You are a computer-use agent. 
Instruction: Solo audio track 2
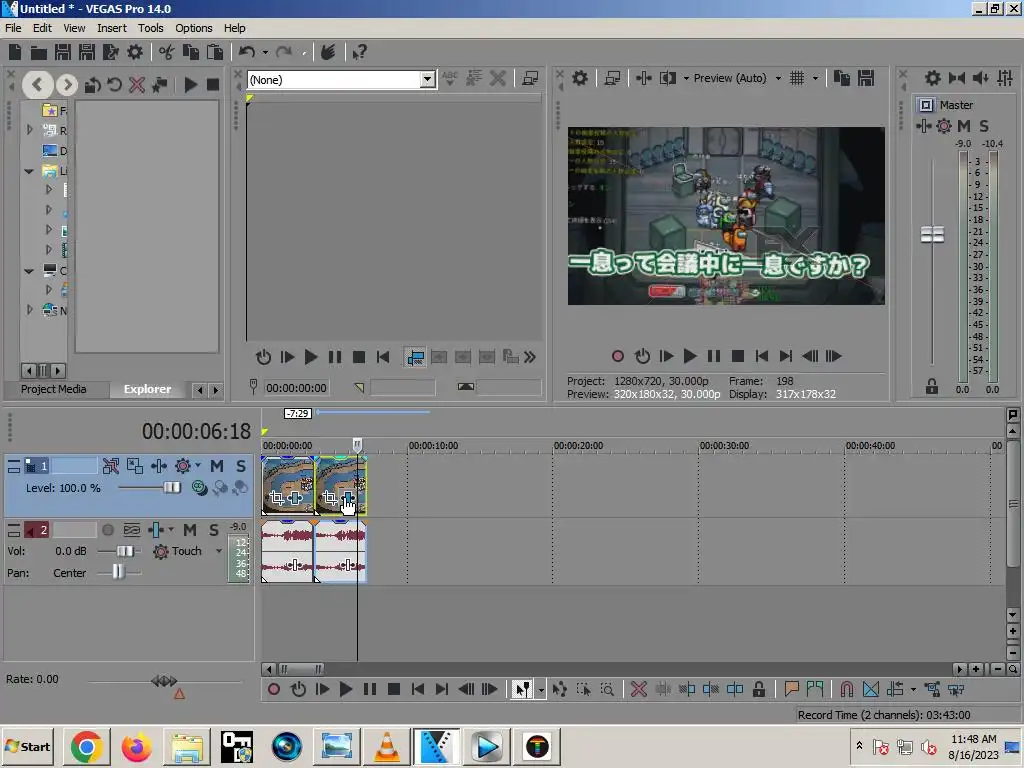pyautogui.click(x=214, y=530)
